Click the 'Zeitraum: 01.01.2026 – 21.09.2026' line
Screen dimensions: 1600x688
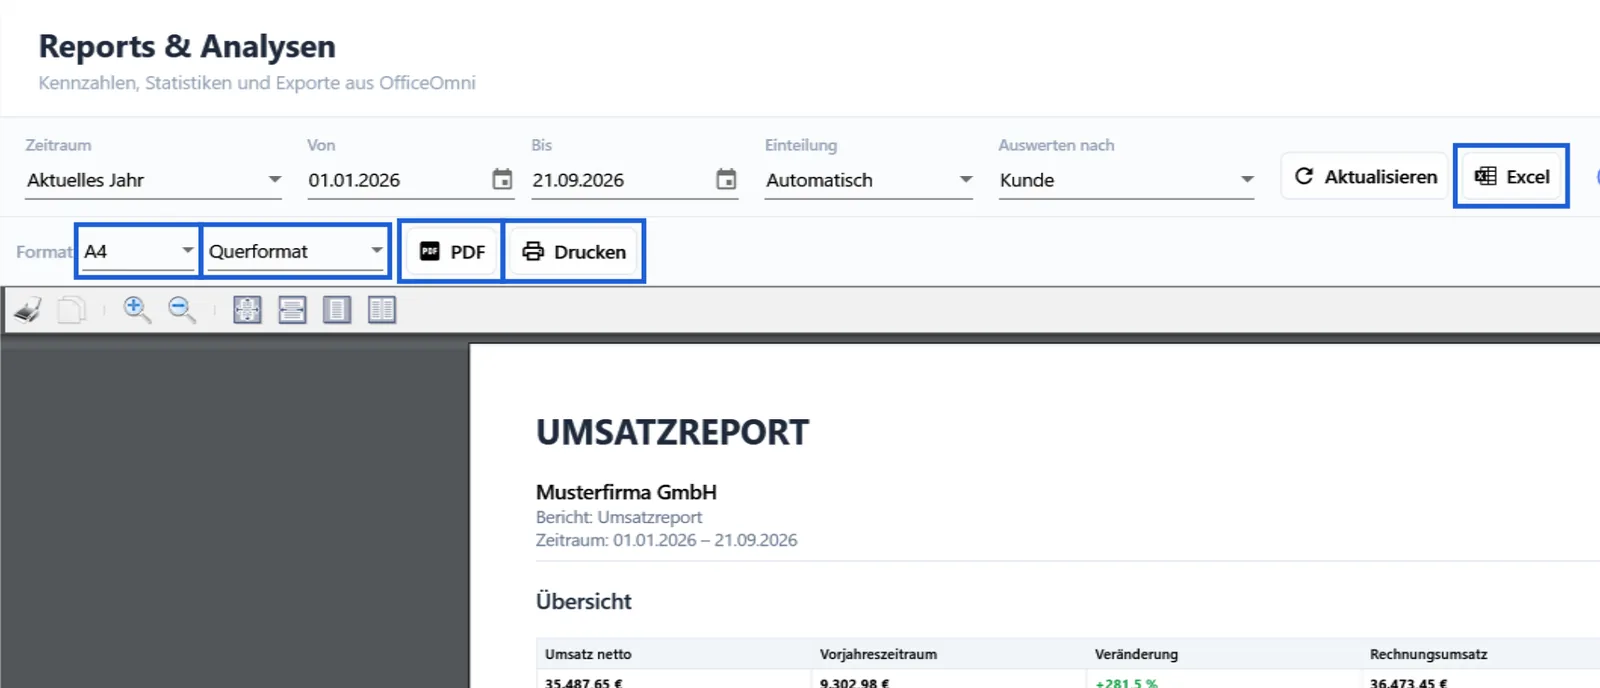pyautogui.click(x=666, y=540)
